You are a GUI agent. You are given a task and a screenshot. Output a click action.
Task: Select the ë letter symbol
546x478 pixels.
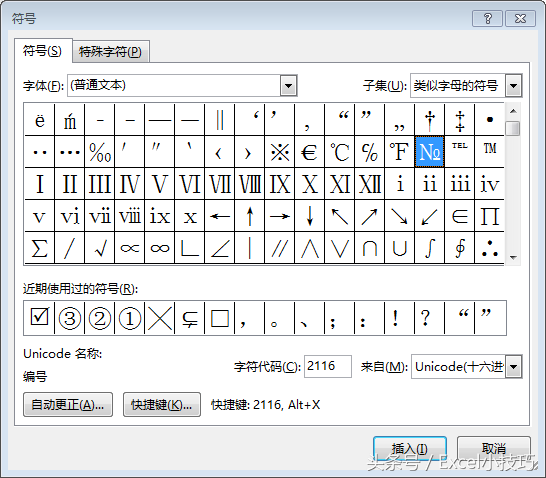tap(39, 119)
